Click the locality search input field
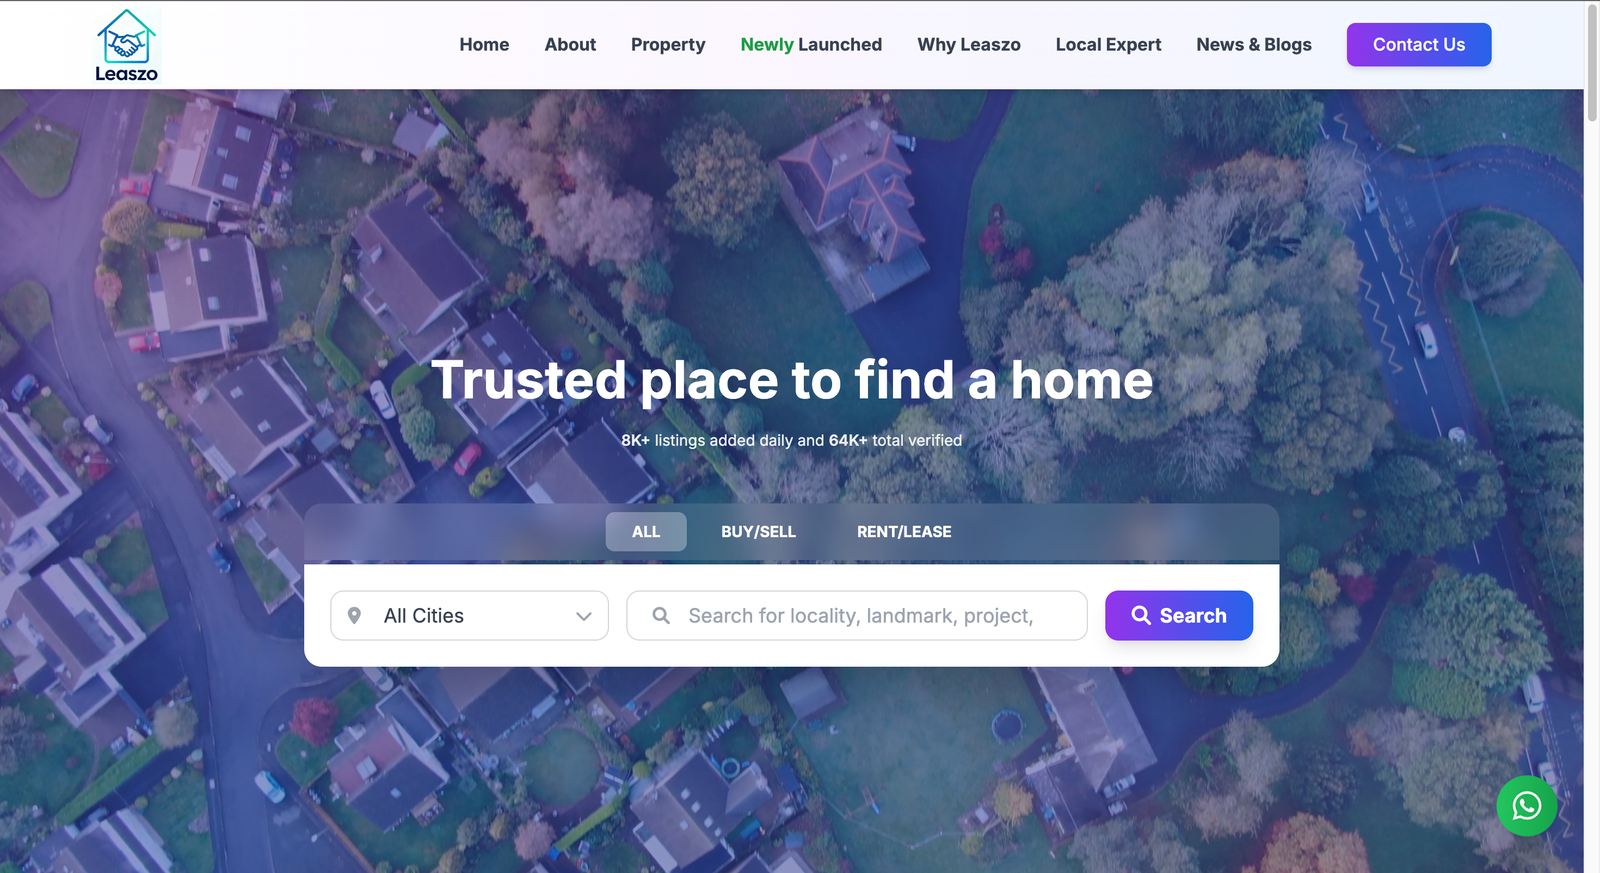This screenshot has height=873, width=1600. click(x=857, y=616)
